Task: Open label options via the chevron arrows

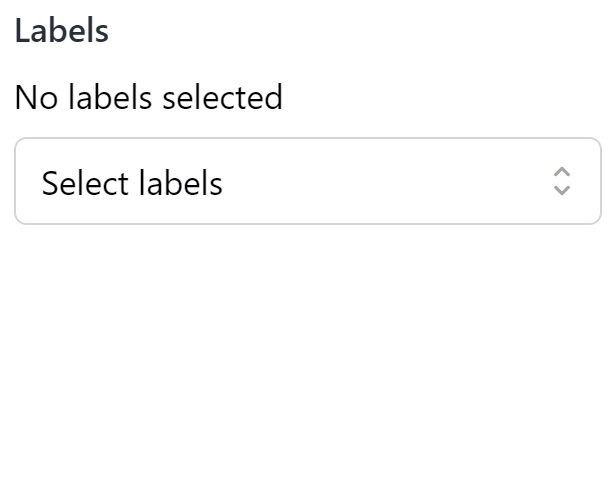Action: pos(562,181)
